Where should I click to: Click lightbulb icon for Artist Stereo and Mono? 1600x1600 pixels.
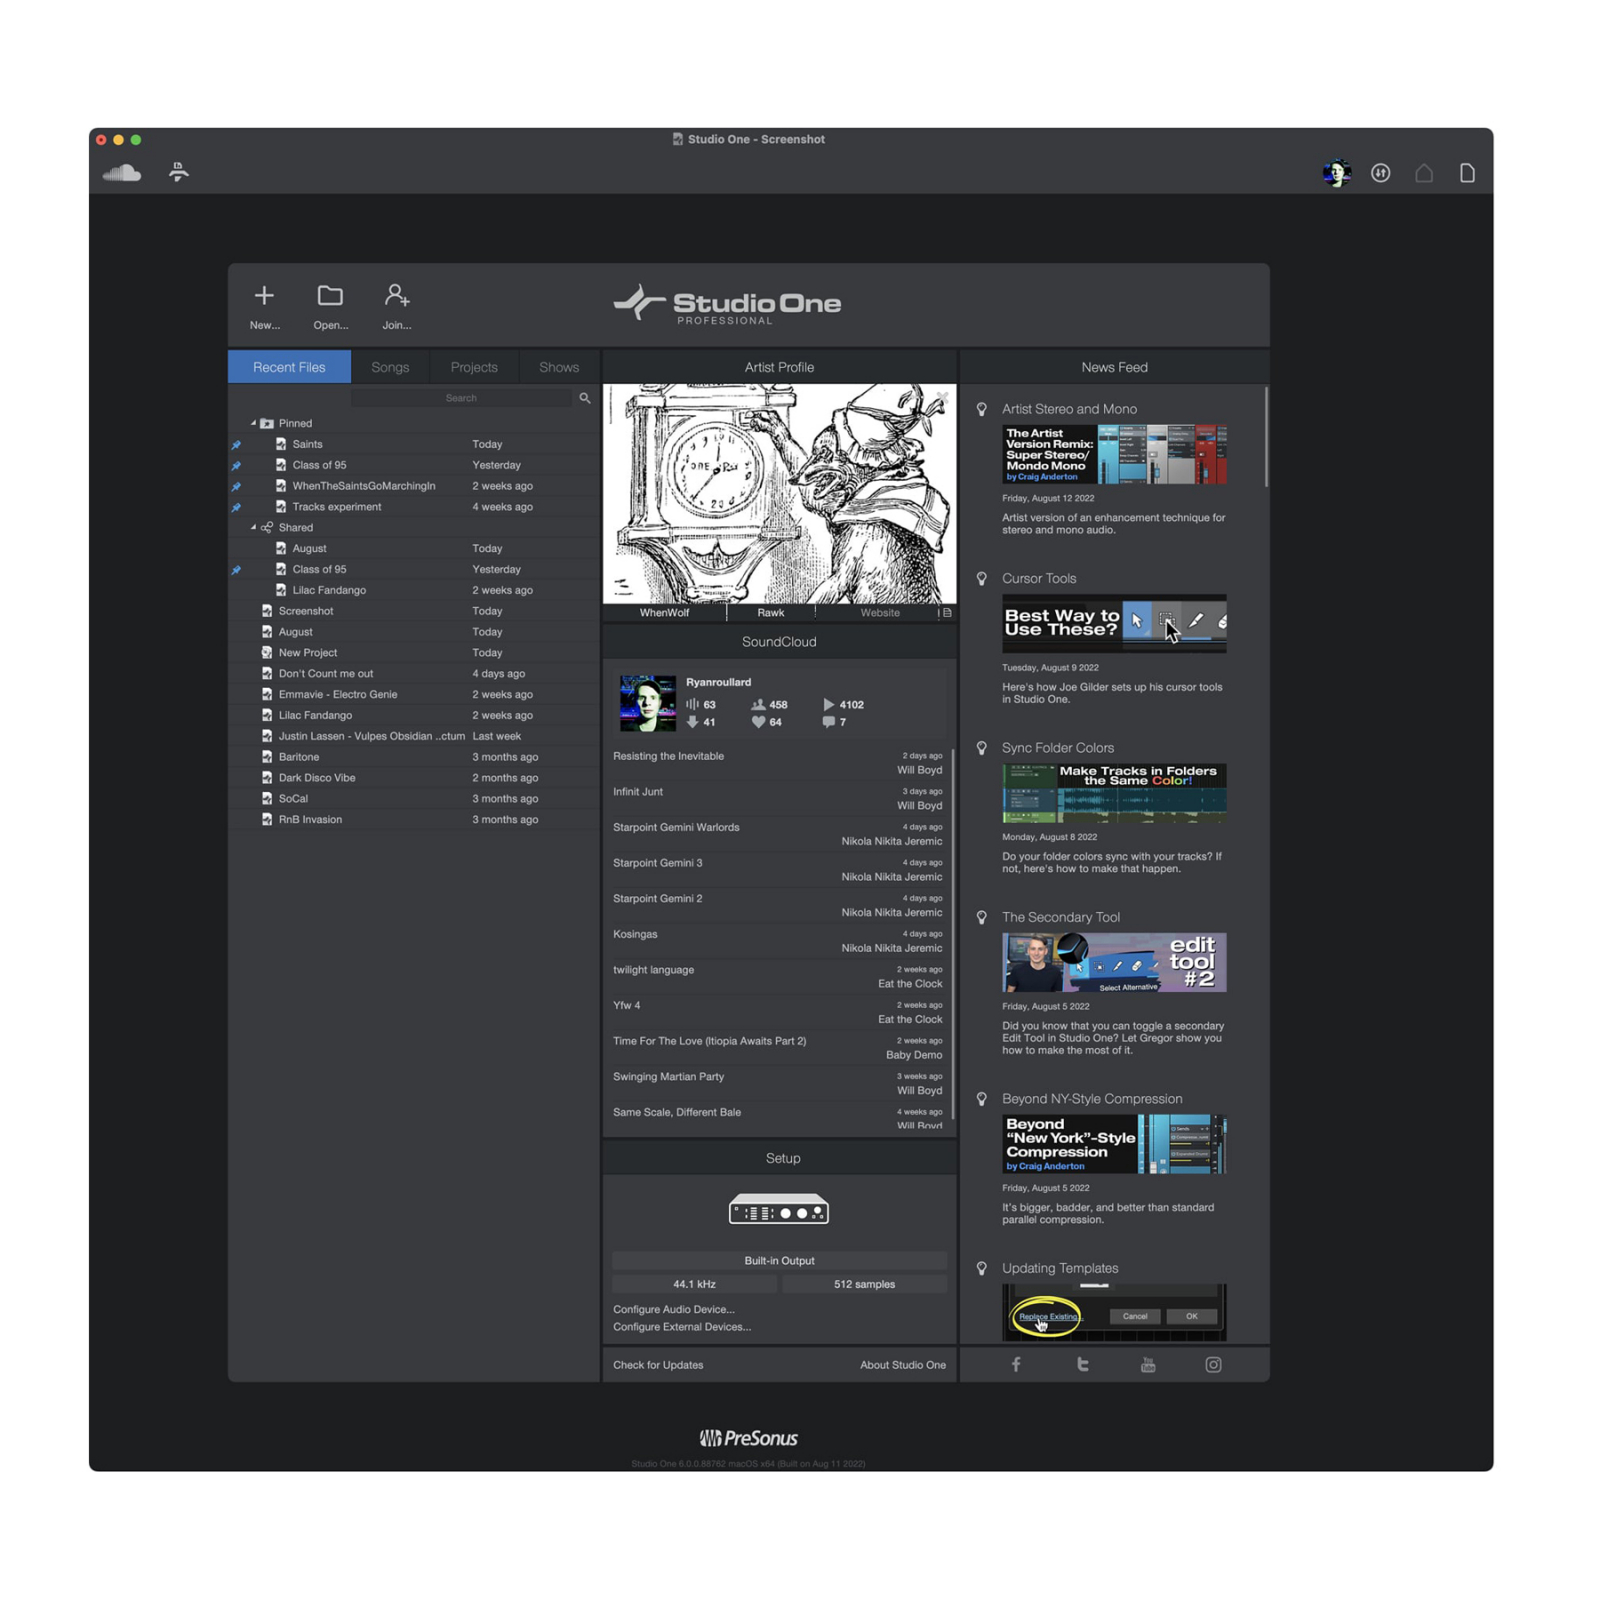(x=982, y=409)
